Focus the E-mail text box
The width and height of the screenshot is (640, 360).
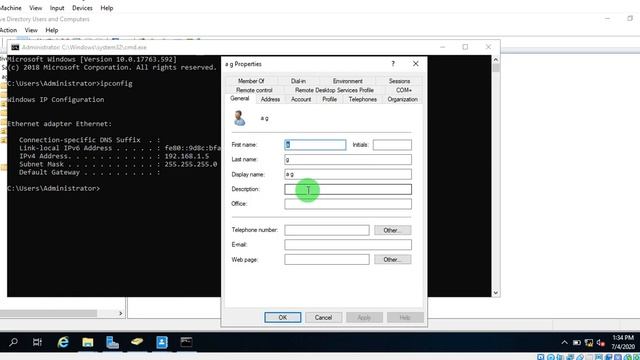coord(348,244)
